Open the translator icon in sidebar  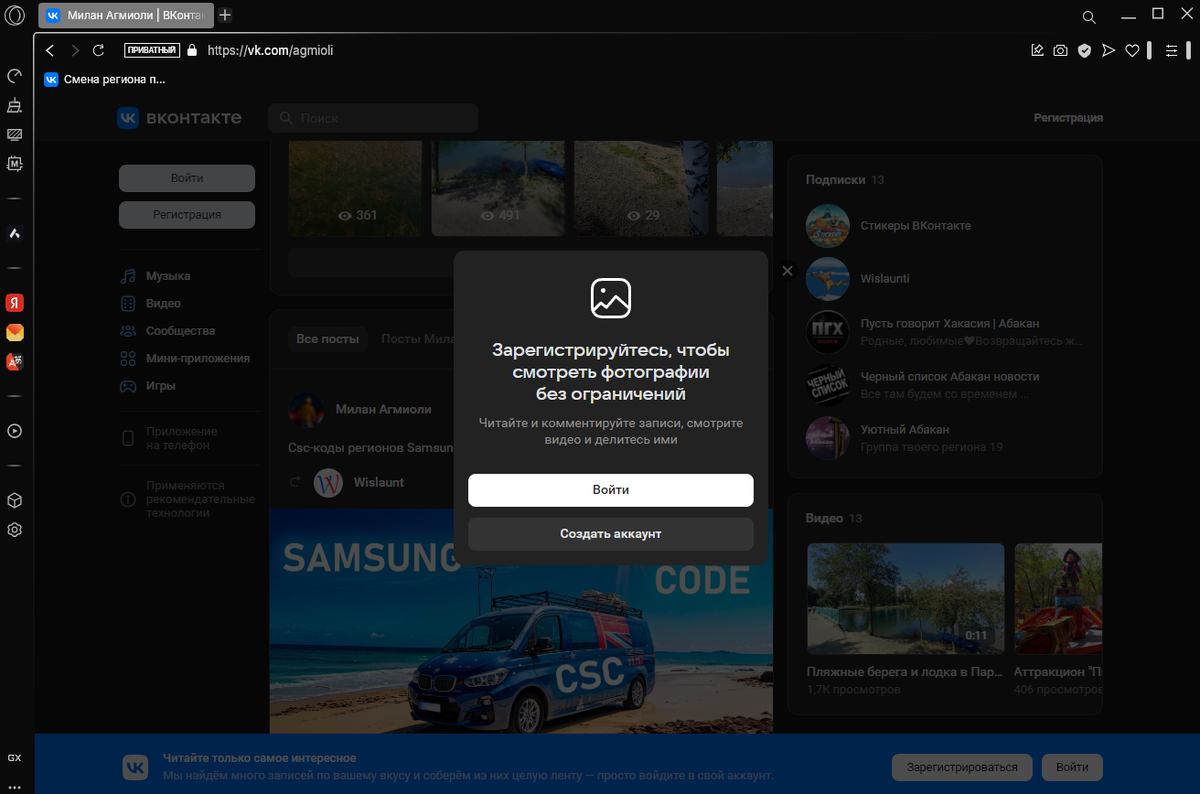point(15,362)
